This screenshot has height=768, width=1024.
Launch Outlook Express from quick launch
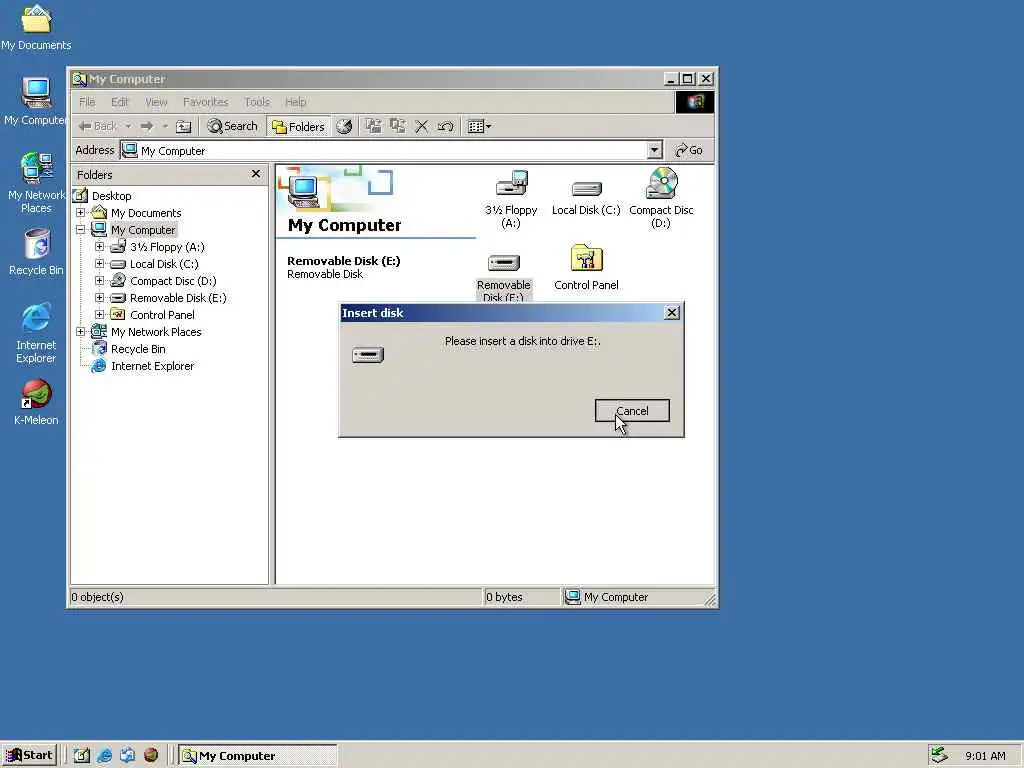point(127,755)
